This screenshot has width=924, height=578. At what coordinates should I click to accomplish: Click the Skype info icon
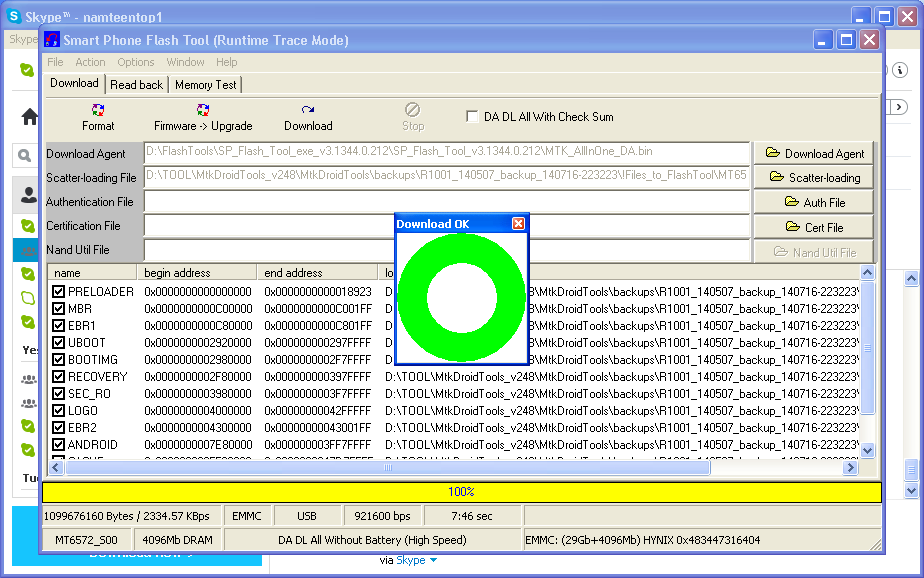click(899, 70)
